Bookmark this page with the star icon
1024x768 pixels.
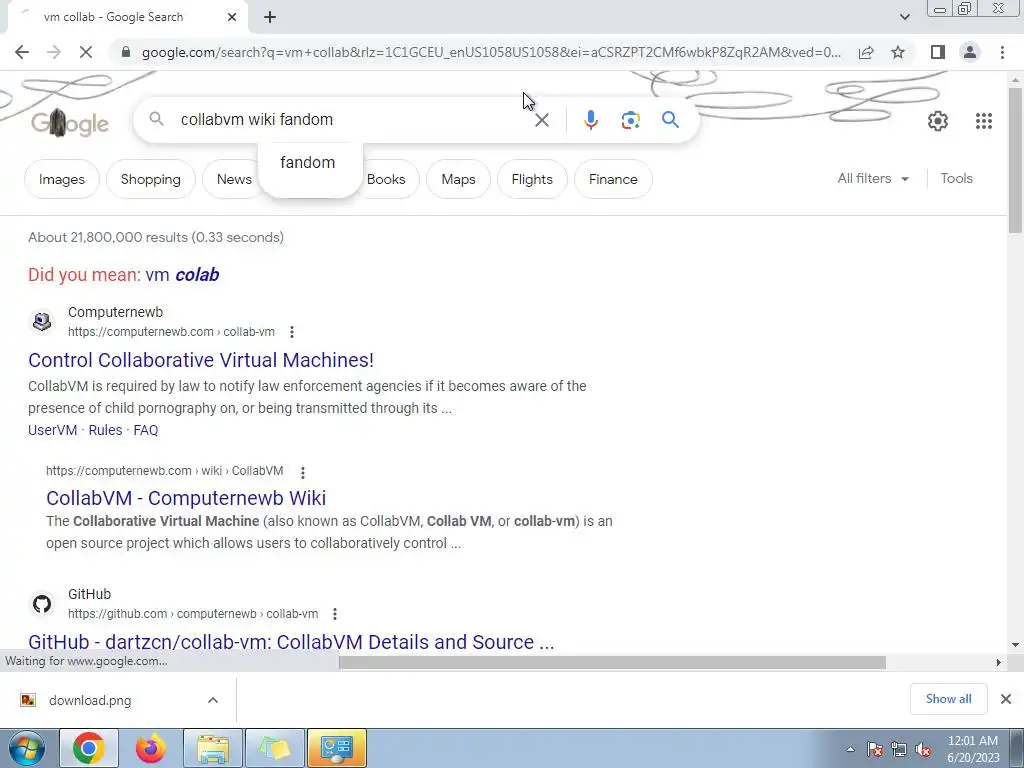click(x=898, y=52)
